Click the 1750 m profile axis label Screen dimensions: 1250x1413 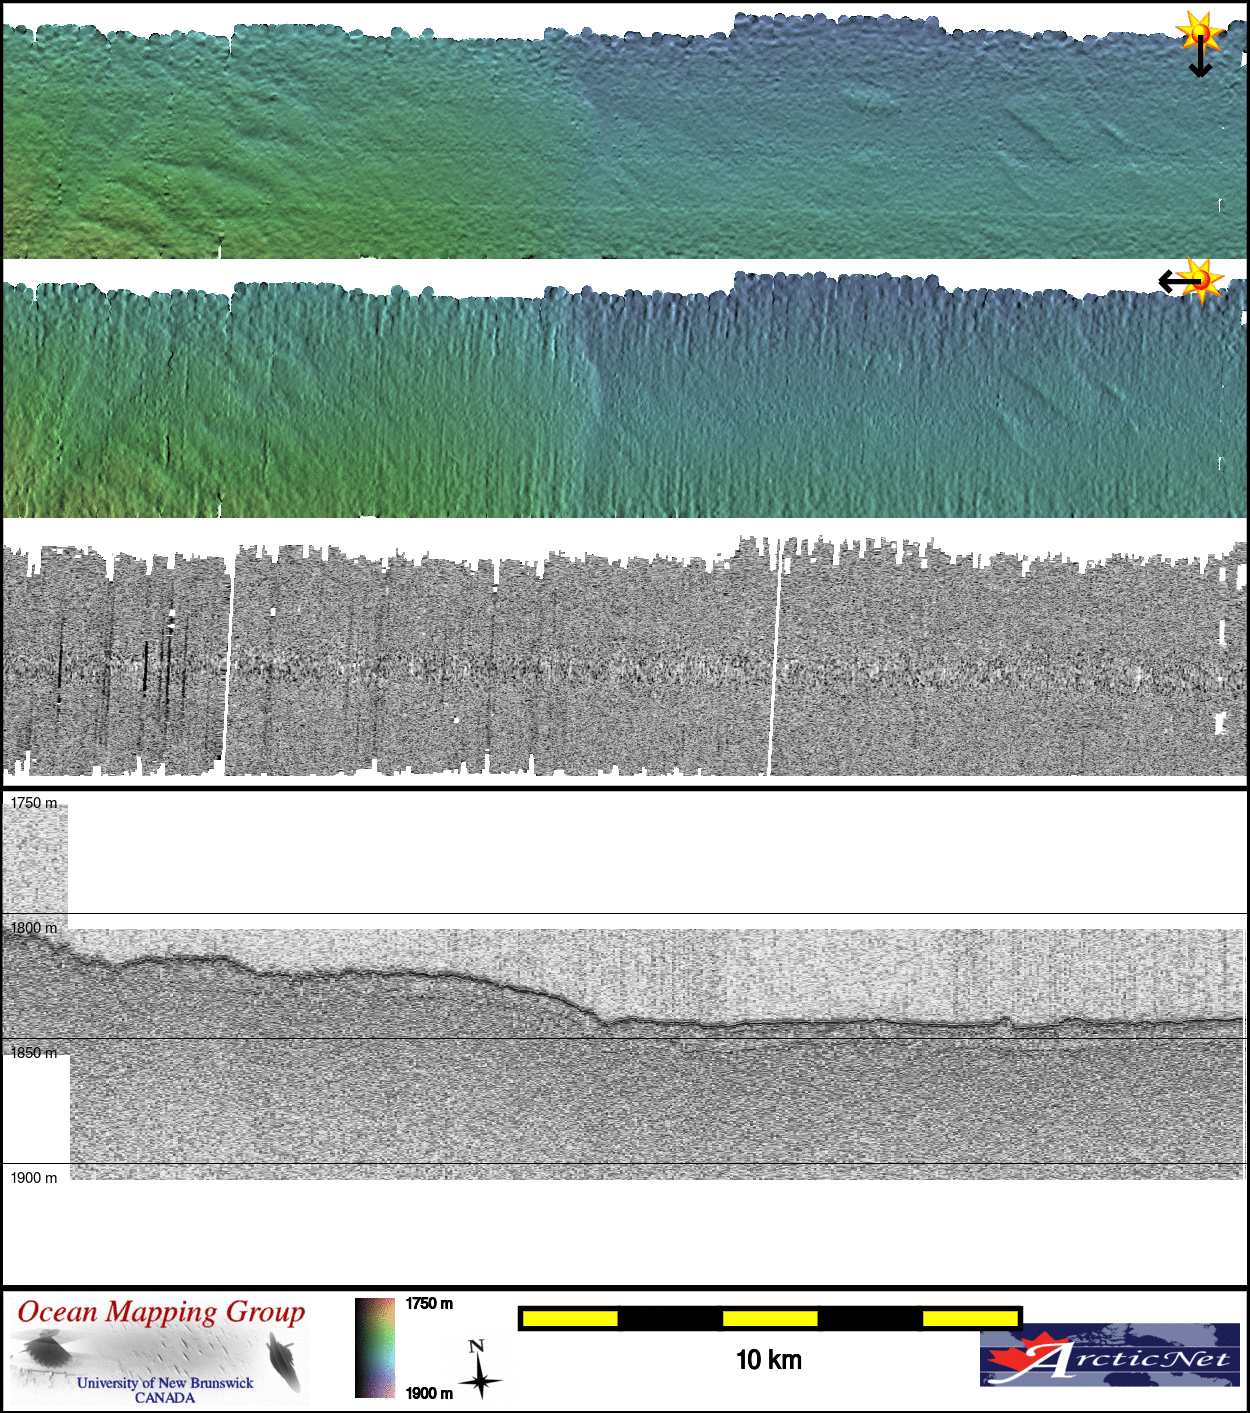[x=34, y=803]
